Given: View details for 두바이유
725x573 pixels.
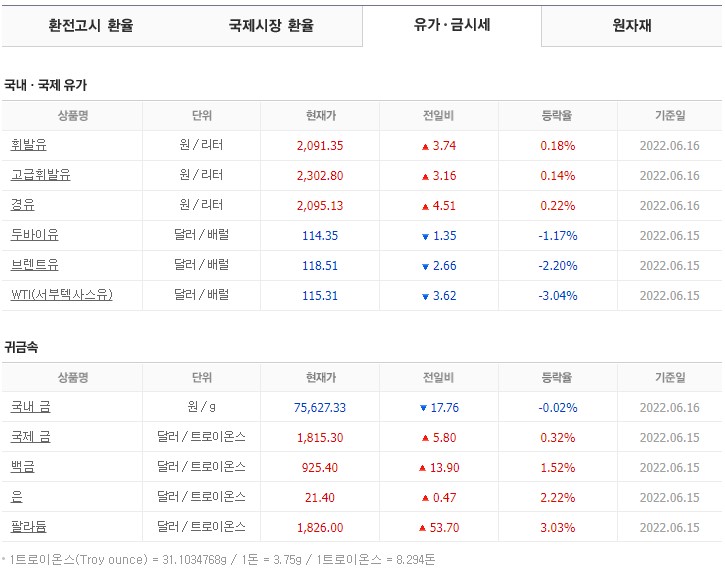Looking at the screenshot, I should (x=35, y=235).
